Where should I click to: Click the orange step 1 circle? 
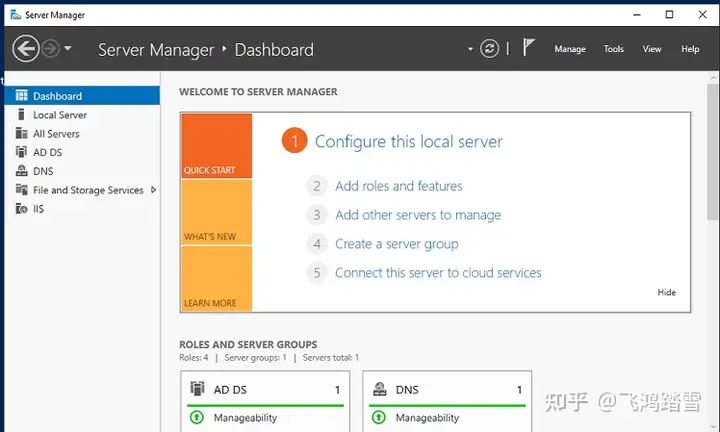click(294, 140)
